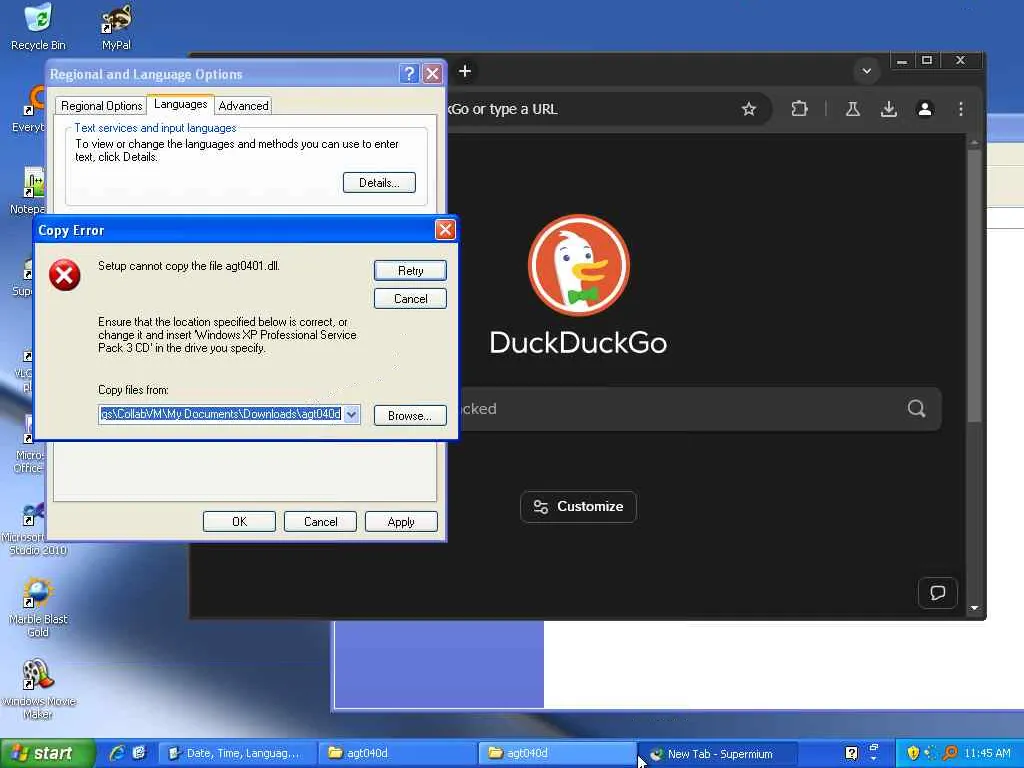Viewport: 1024px width, 768px height.
Task: Click the browser scrollbar down arrow
Action: (974, 607)
